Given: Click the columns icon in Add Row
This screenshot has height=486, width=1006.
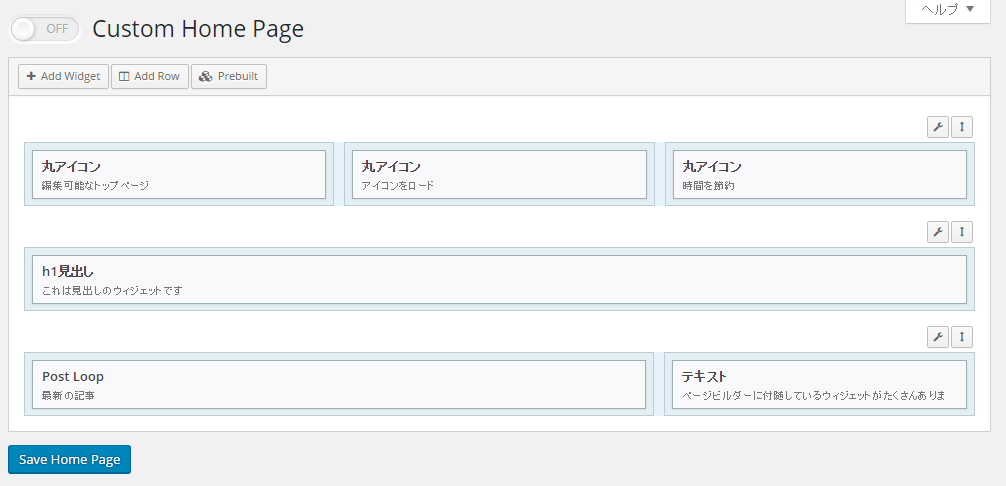Looking at the screenshot, I should click(x=124, y=76).
